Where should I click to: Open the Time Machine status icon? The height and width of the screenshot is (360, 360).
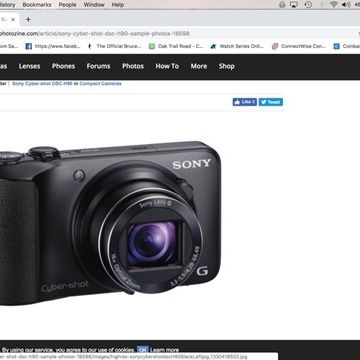308,4
